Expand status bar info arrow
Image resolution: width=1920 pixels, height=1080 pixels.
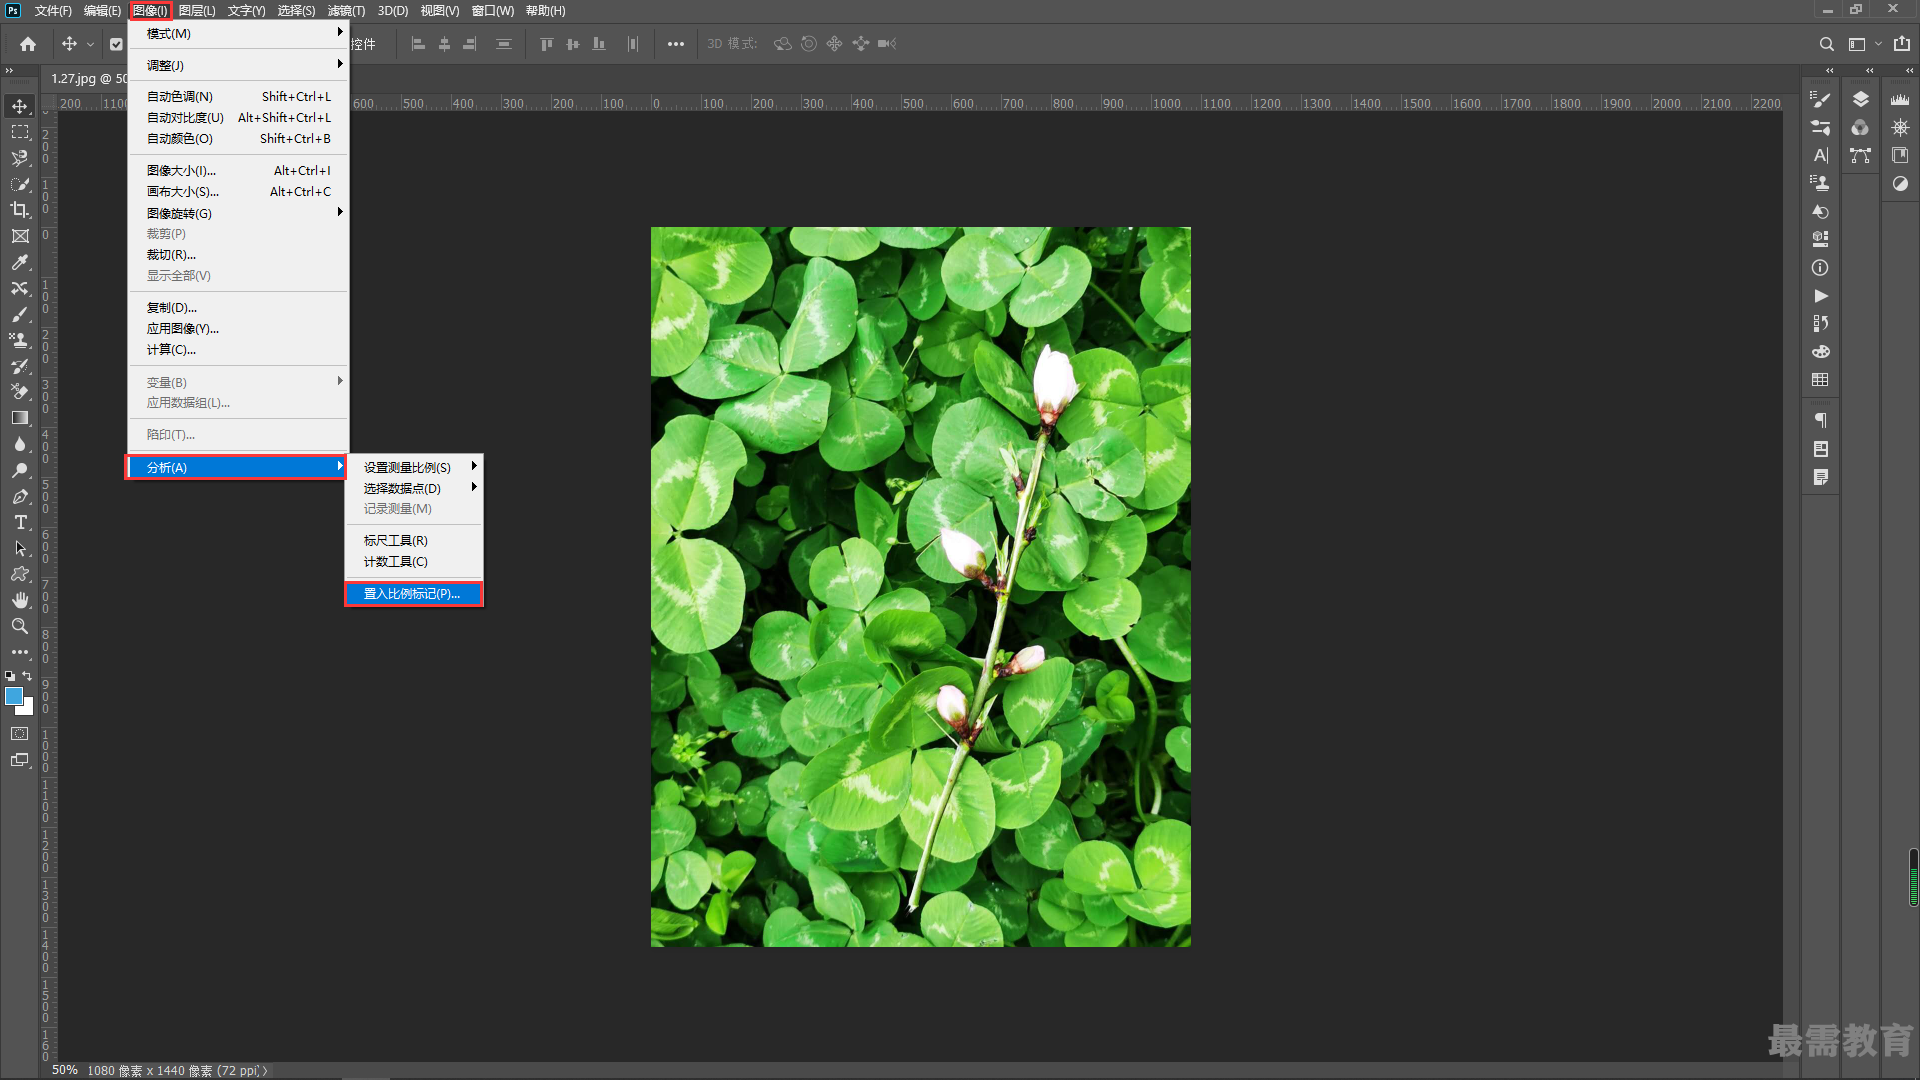pyautogui.click(x=265, y=1071)
